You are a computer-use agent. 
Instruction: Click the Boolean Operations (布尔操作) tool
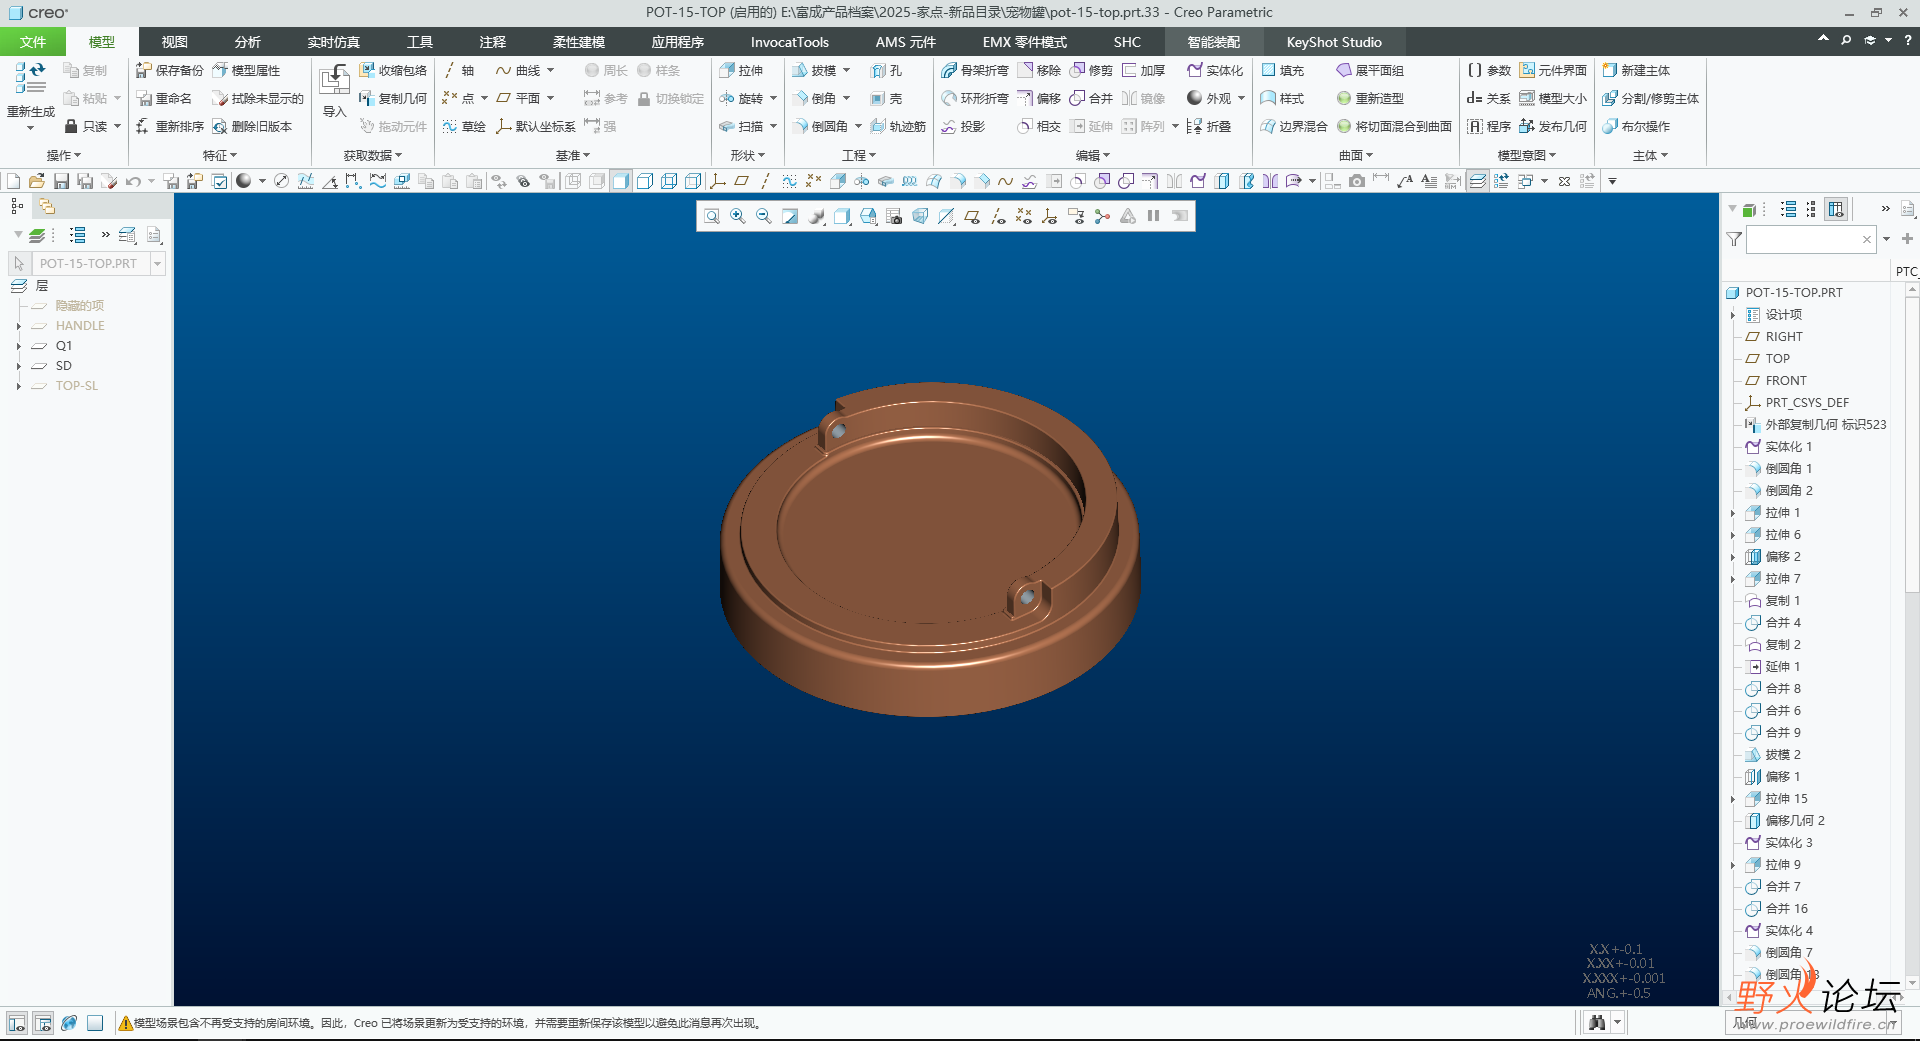click(x=1636, y=126)
